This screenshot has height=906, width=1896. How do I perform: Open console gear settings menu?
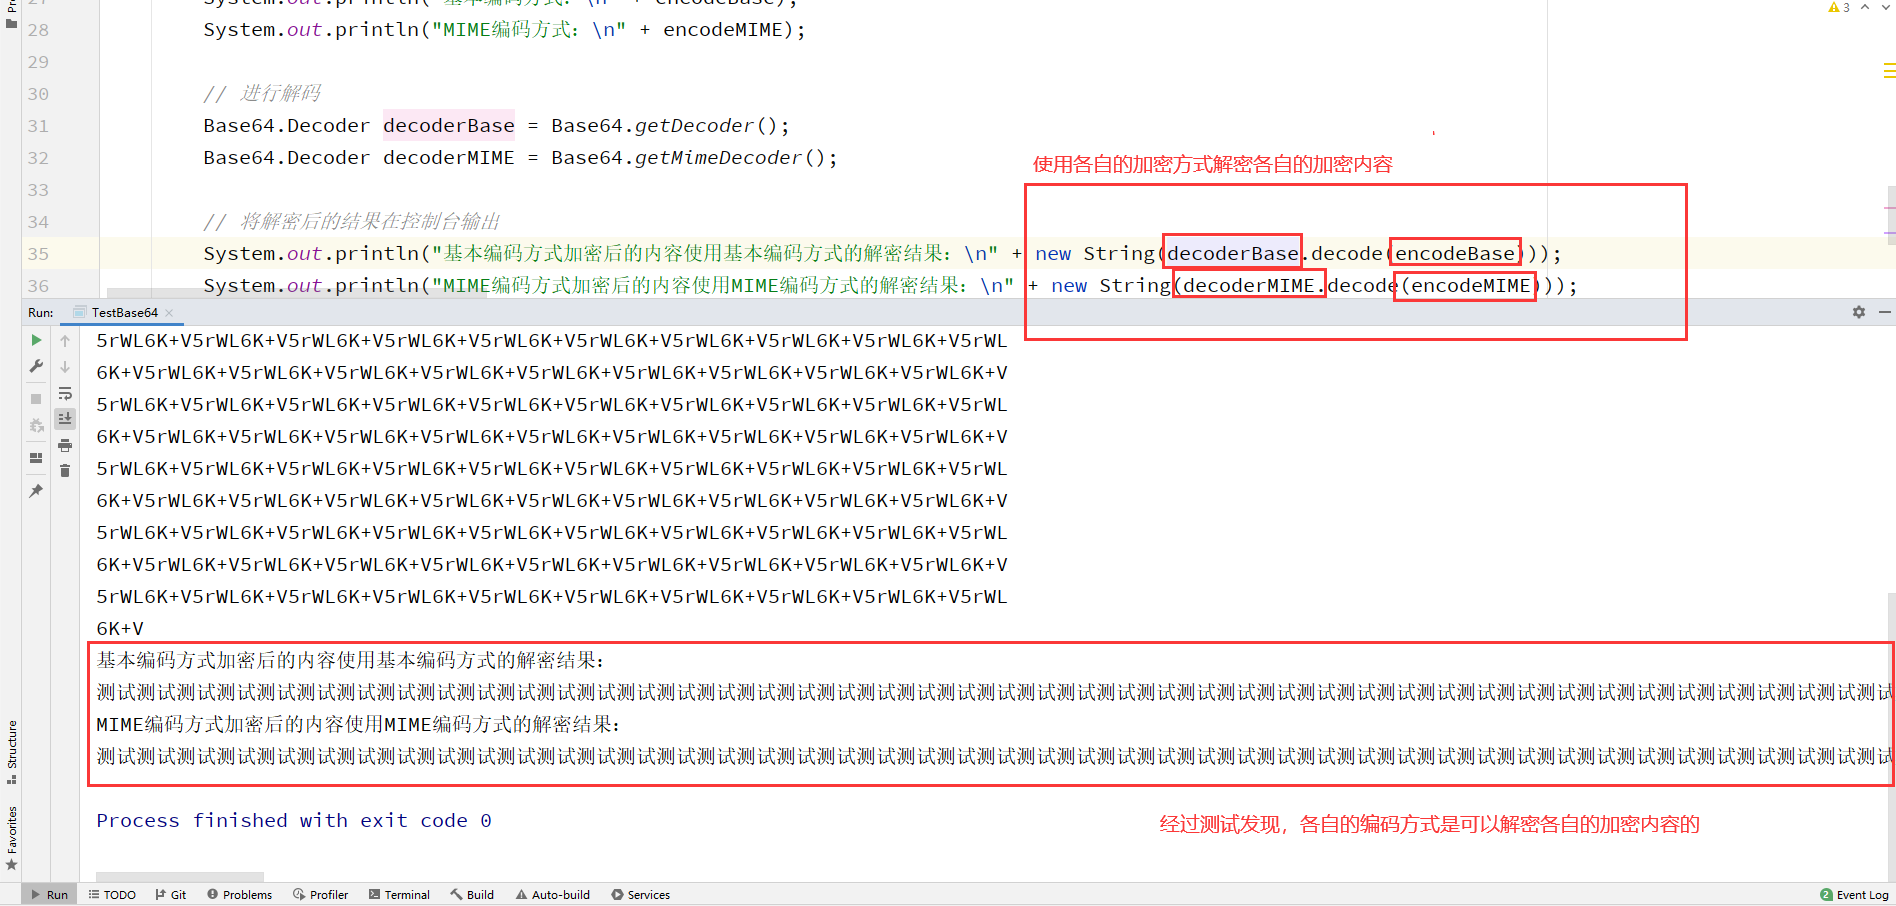[1858, 312]
